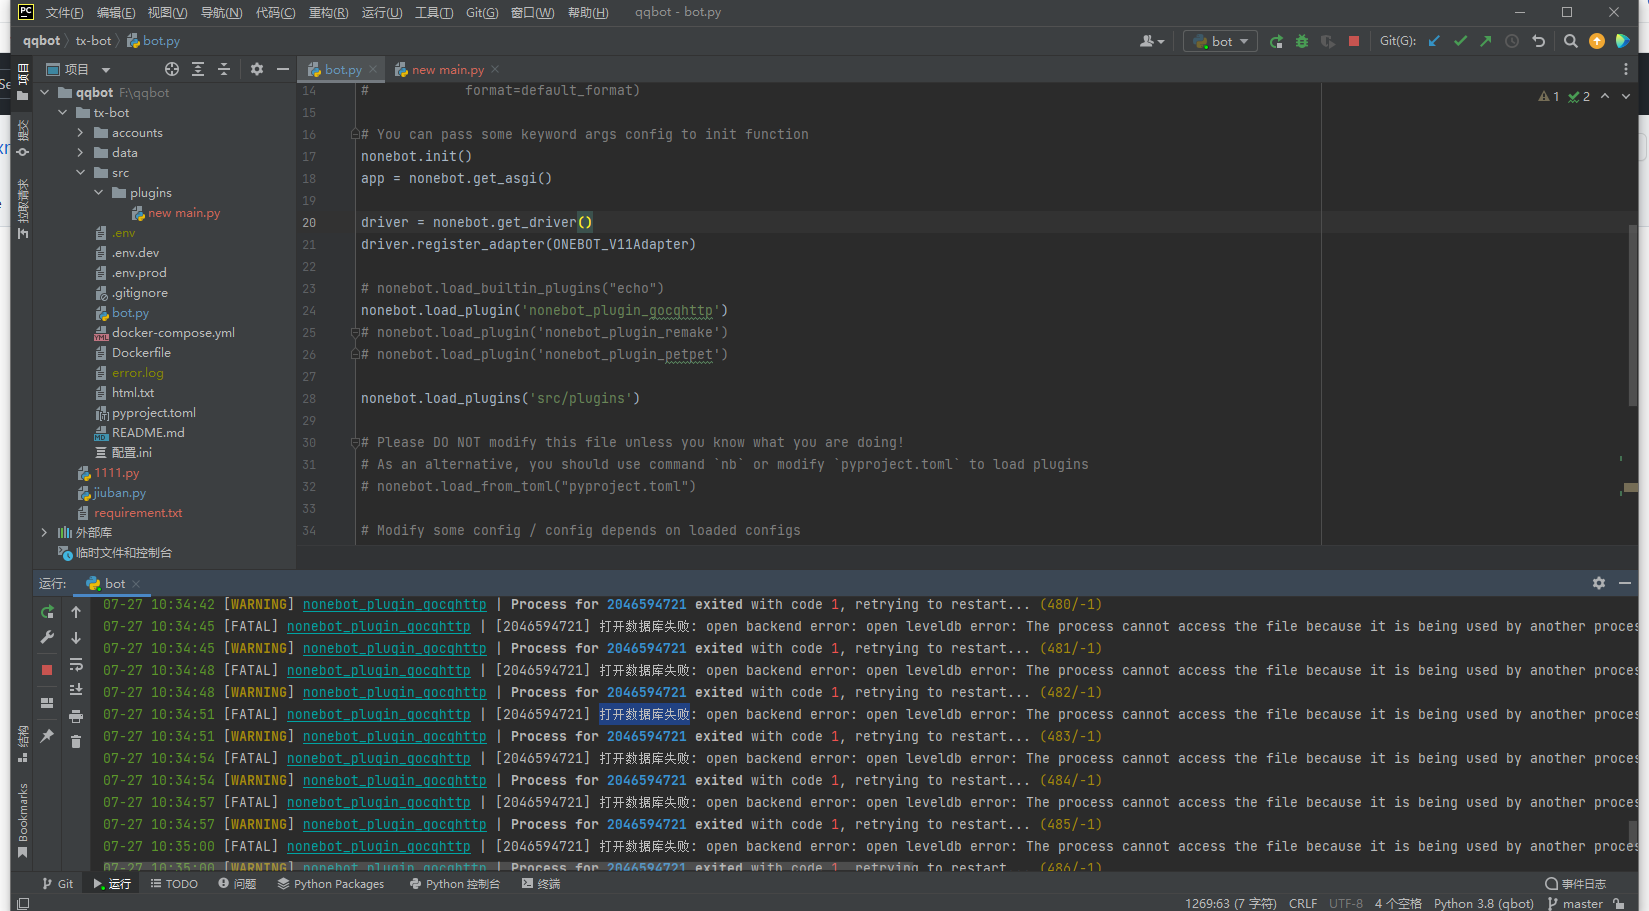
Task: Click the master branch in the status bar
Action: [x=1576, y=903]
